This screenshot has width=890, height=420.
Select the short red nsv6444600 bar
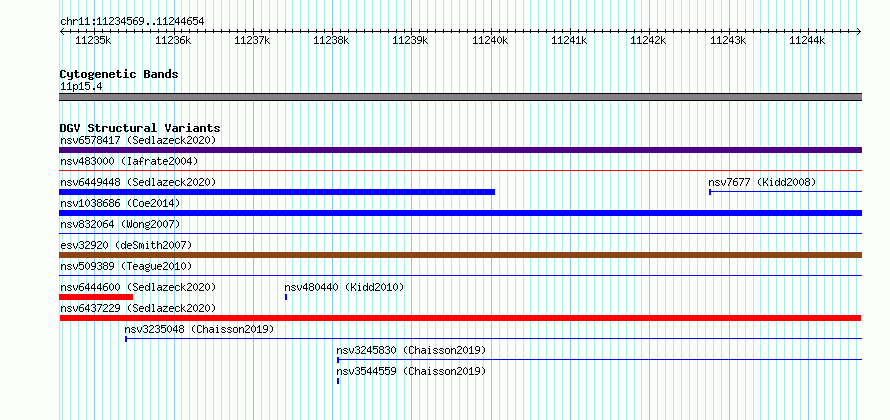pyautogui.click(x=96, y=297)
